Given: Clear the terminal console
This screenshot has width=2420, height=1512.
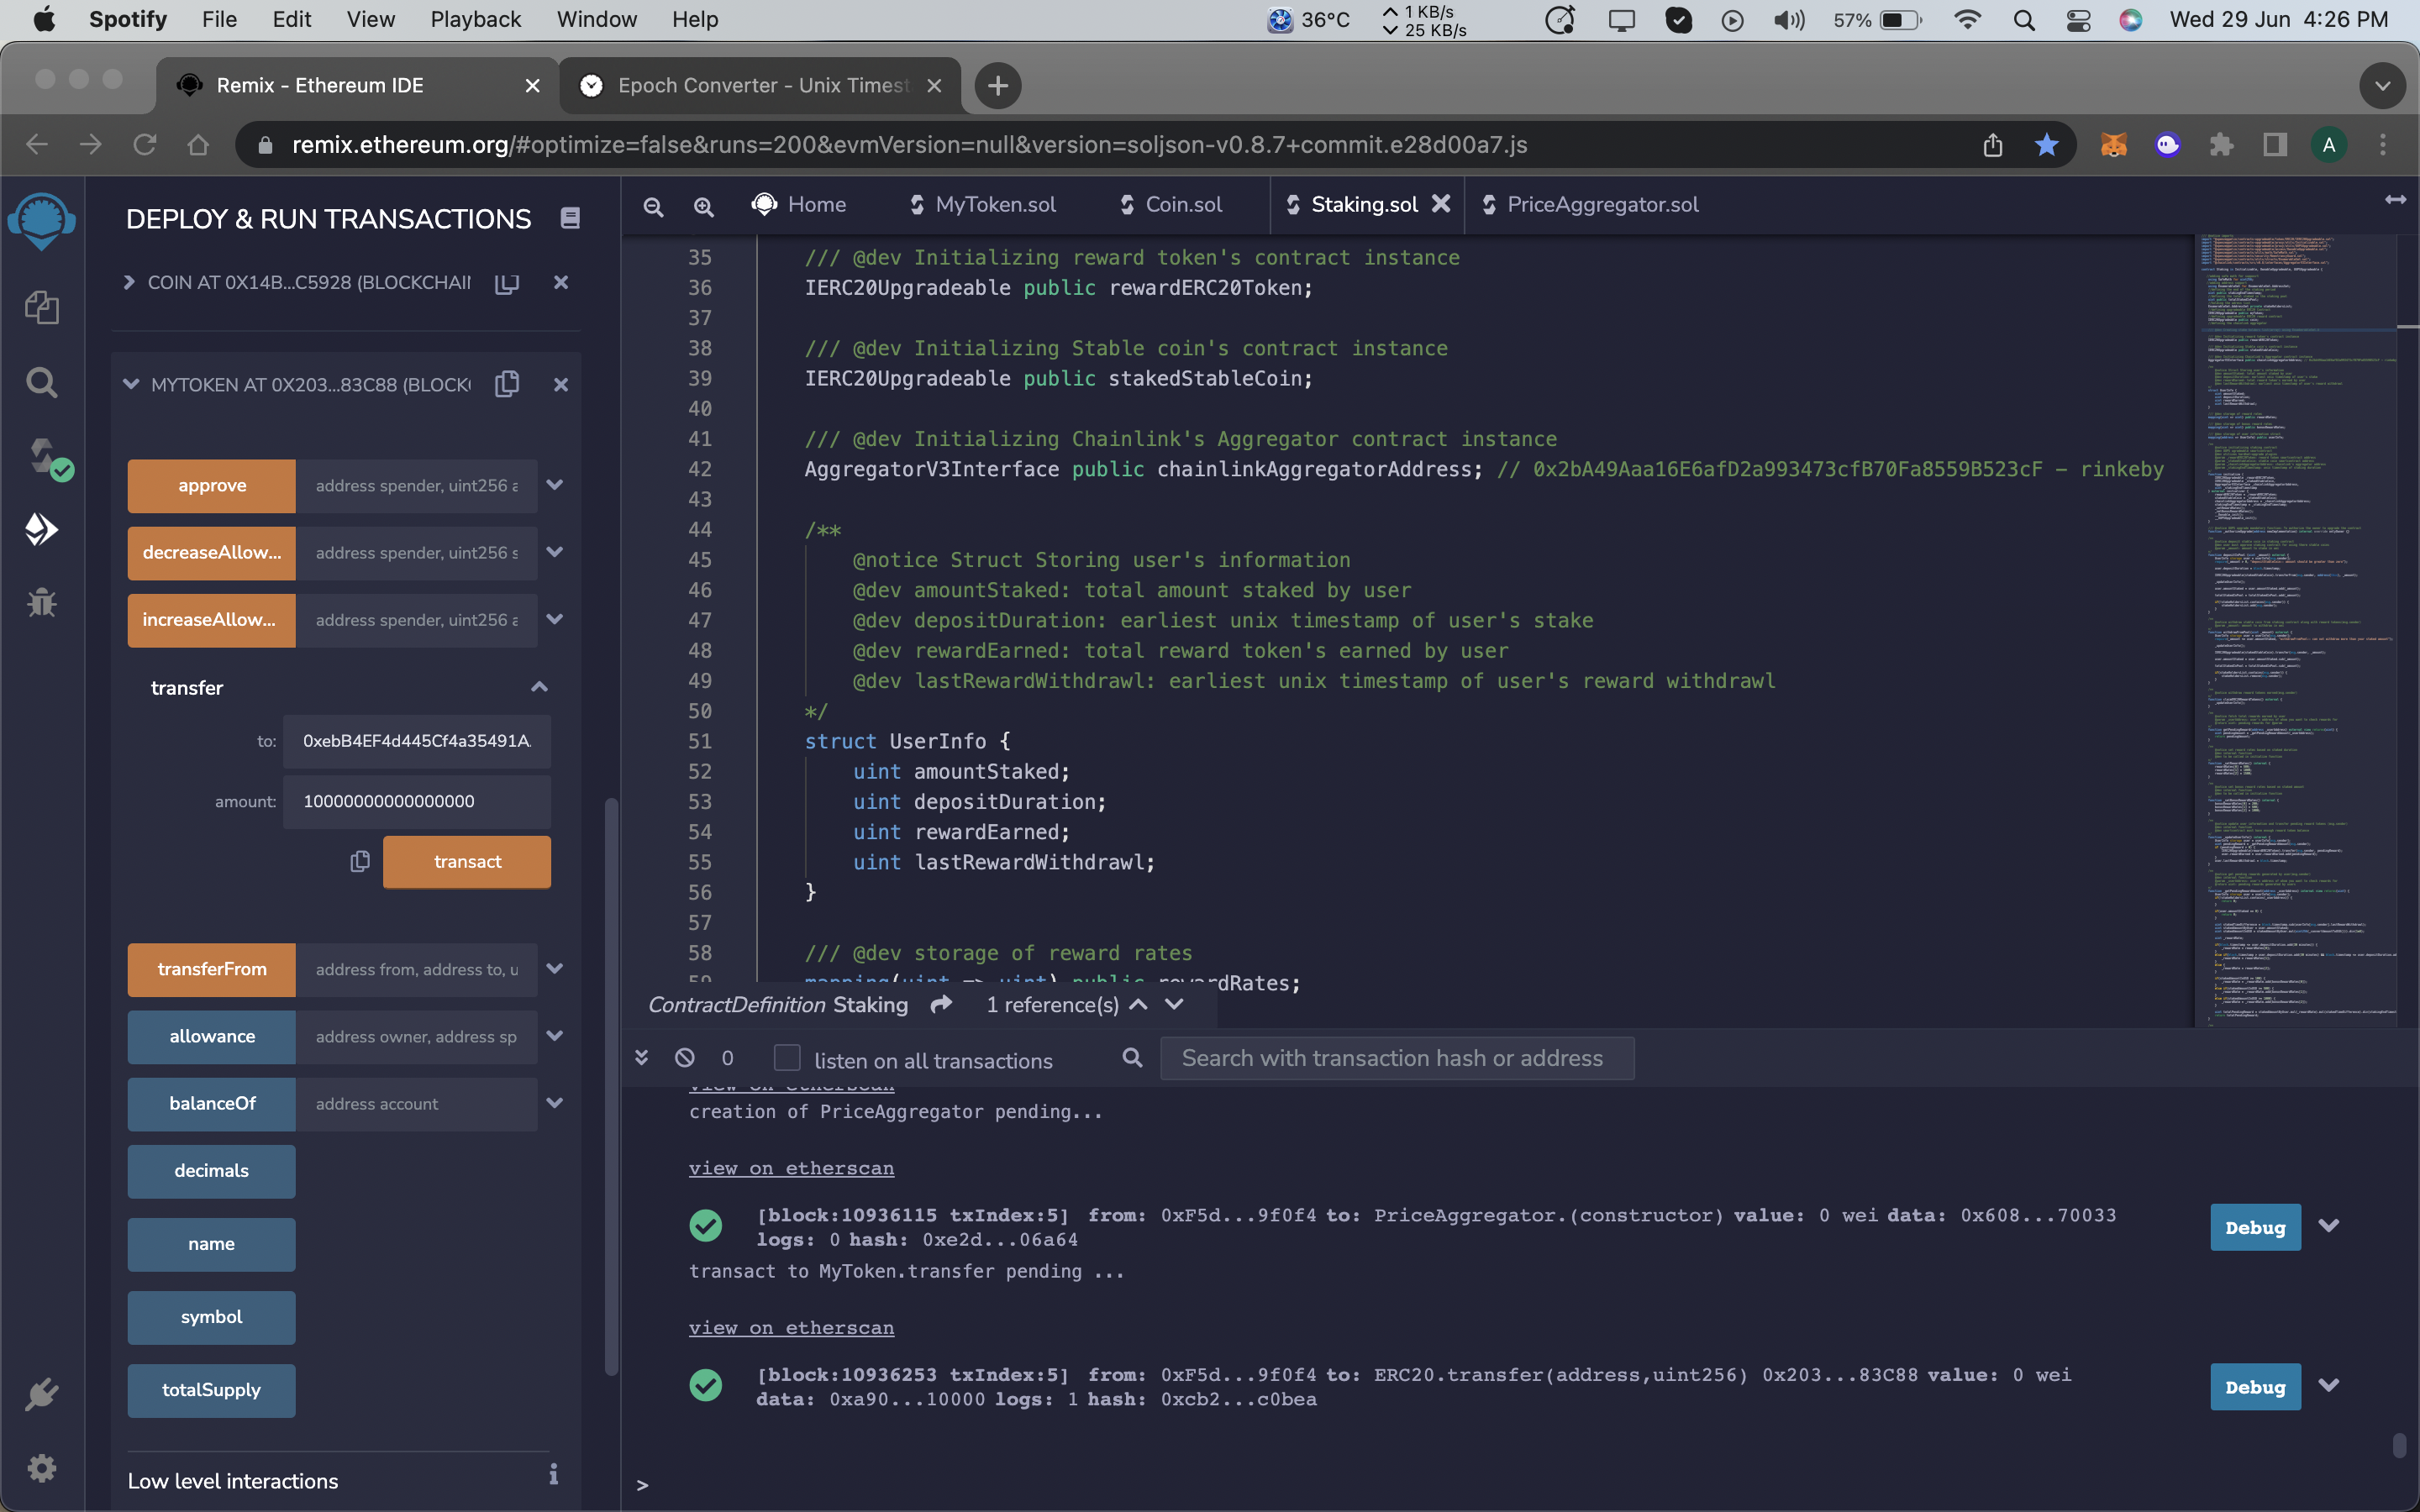Looking at the screenshot, I should 685,1057.
